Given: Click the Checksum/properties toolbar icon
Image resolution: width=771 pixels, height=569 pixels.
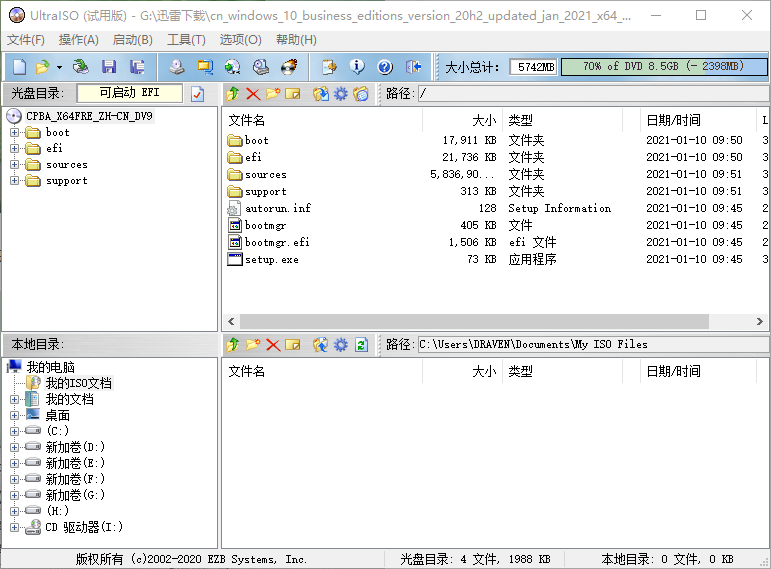Looking at the screenshot, I should (x=329, y=67).
